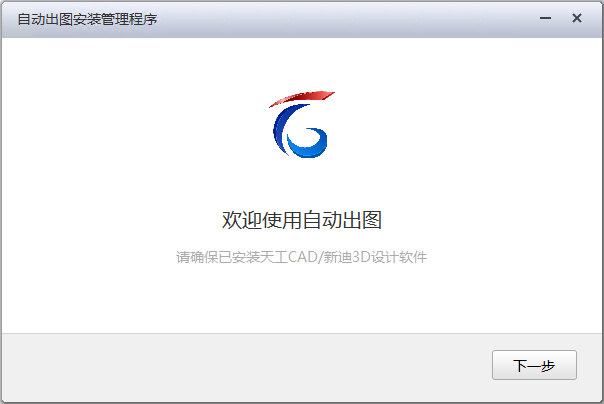Click the 请确保已安装天工CAD subtitle text
Image resolution: width=604 pixels, height=404 pixels.
coord(302,257)
